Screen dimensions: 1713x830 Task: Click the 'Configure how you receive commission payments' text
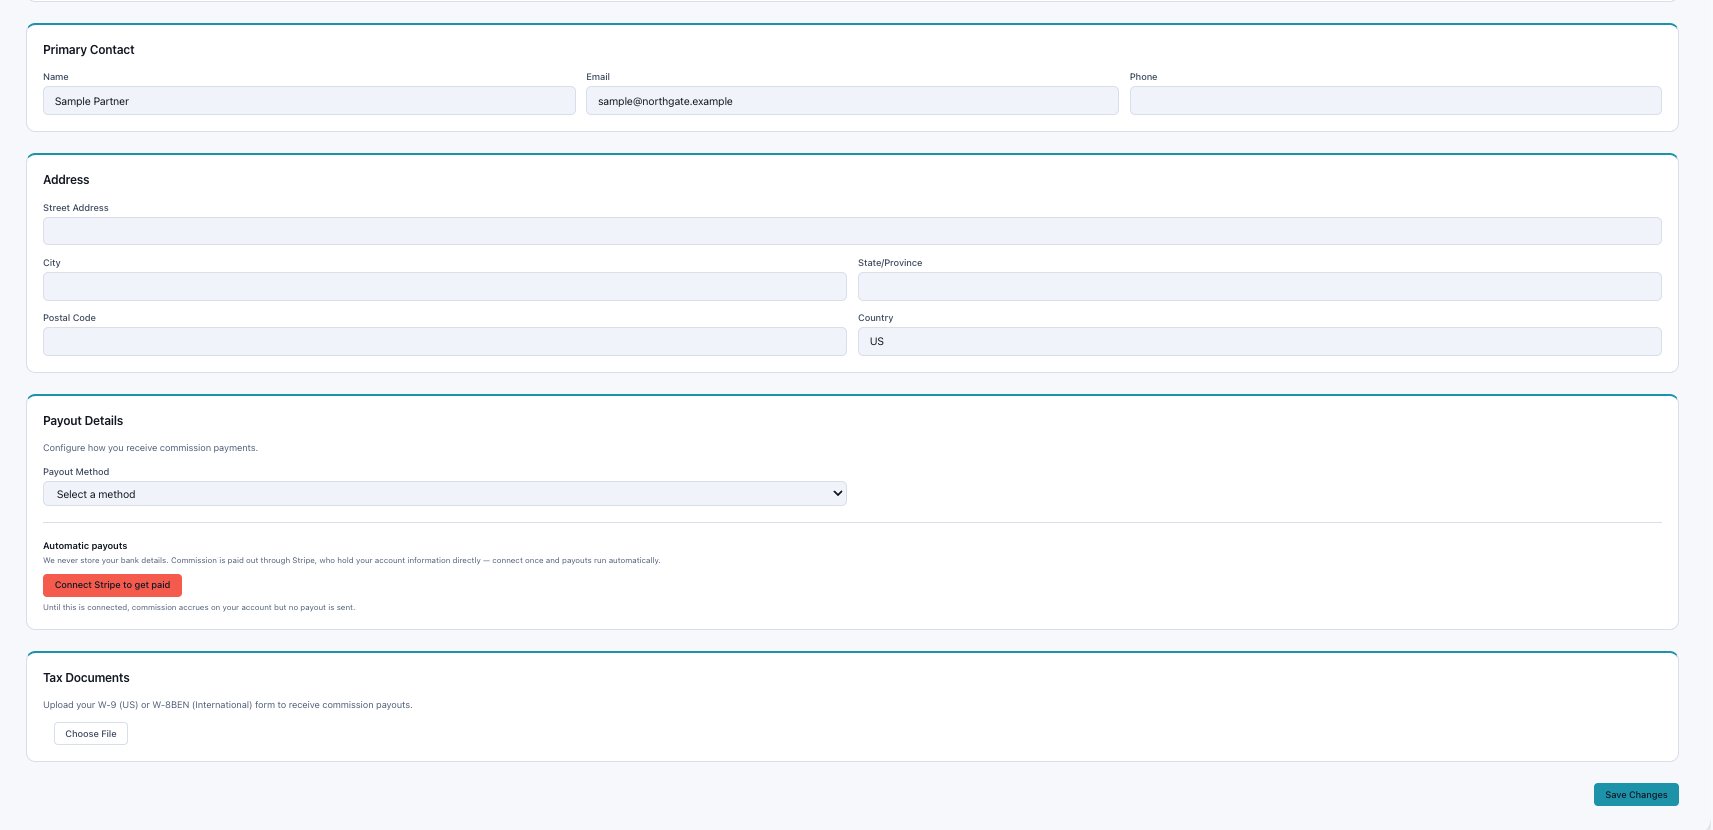coord(150,448)
